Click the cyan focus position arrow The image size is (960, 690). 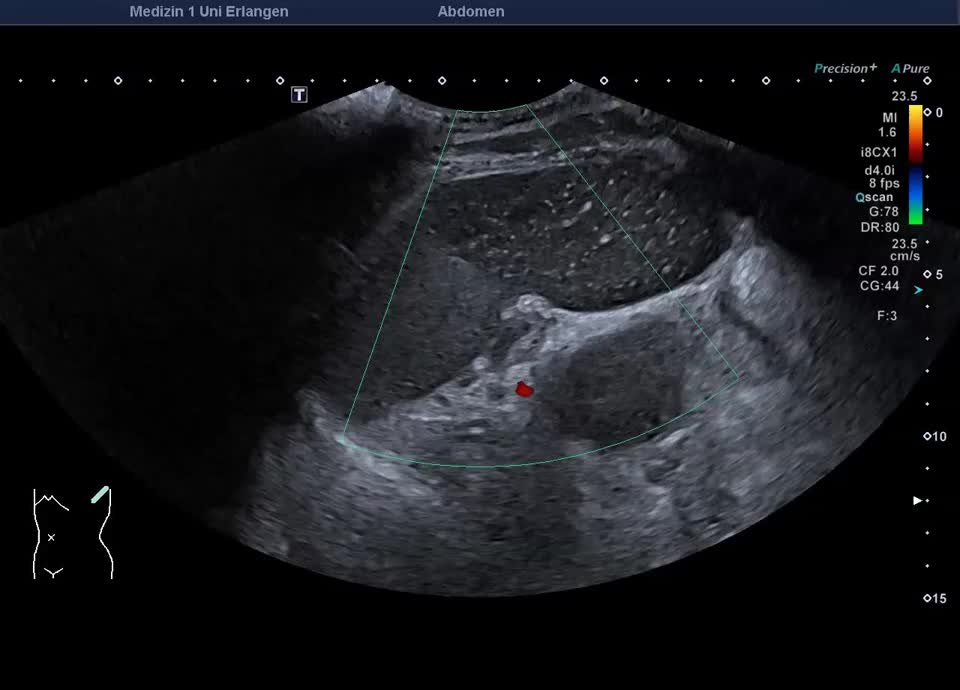(918, 289)
